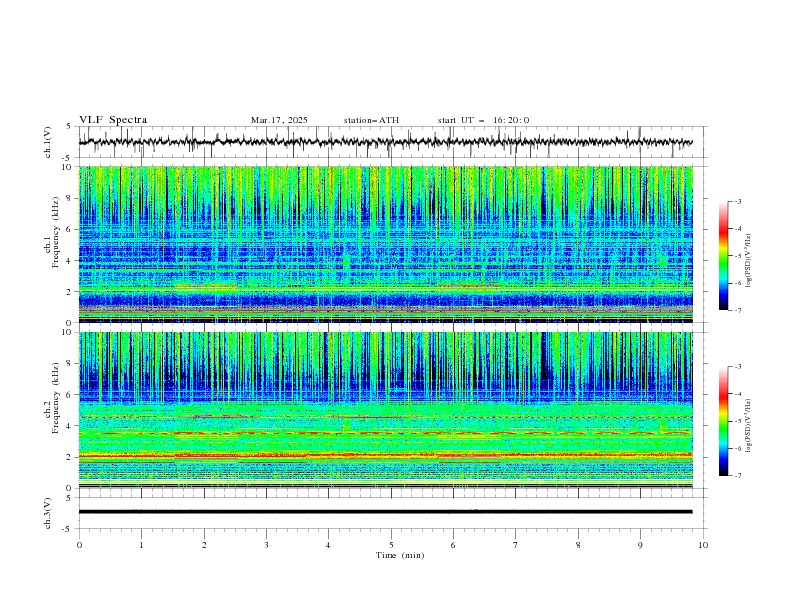This screenshot has height=612, width=792.
Task: Click the ch.1 frequency tick label '8'
Action: pos(71,198)
